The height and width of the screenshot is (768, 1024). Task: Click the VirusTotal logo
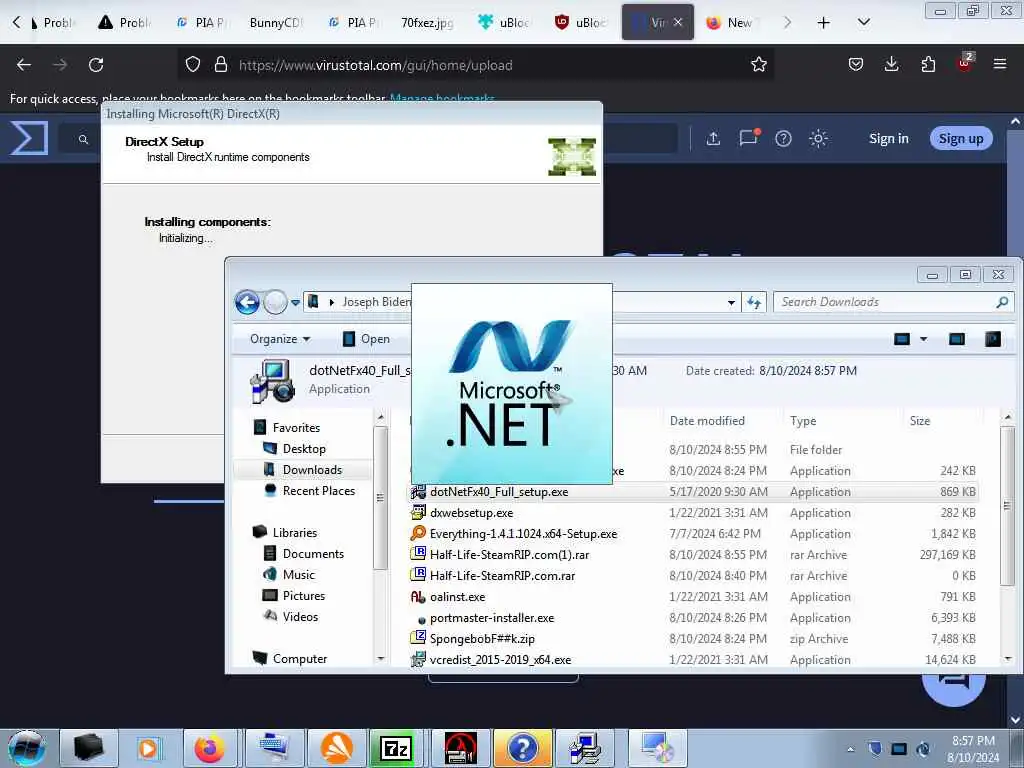point(29,138)
